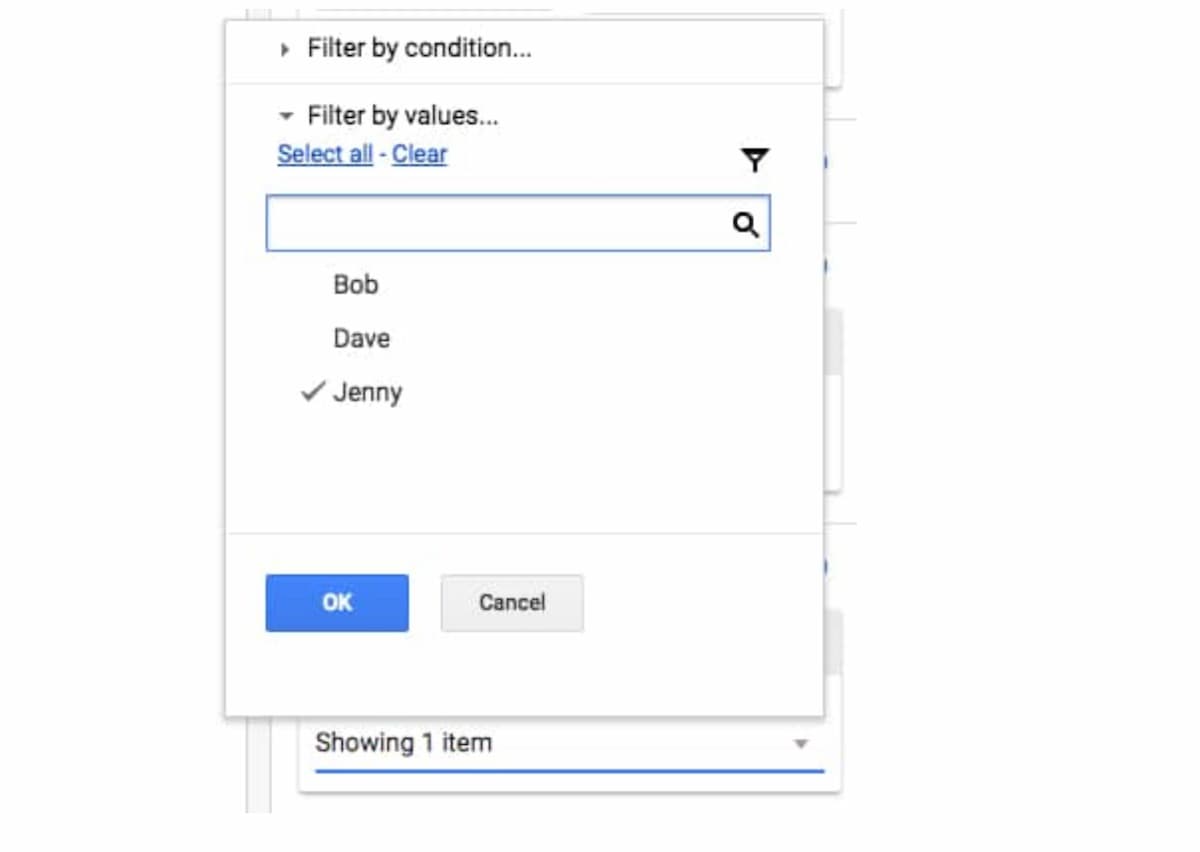Viewport: 1200px width, 852px height.
Task: Click the blank checkmark space left of Dave
Action: point(313,339)
